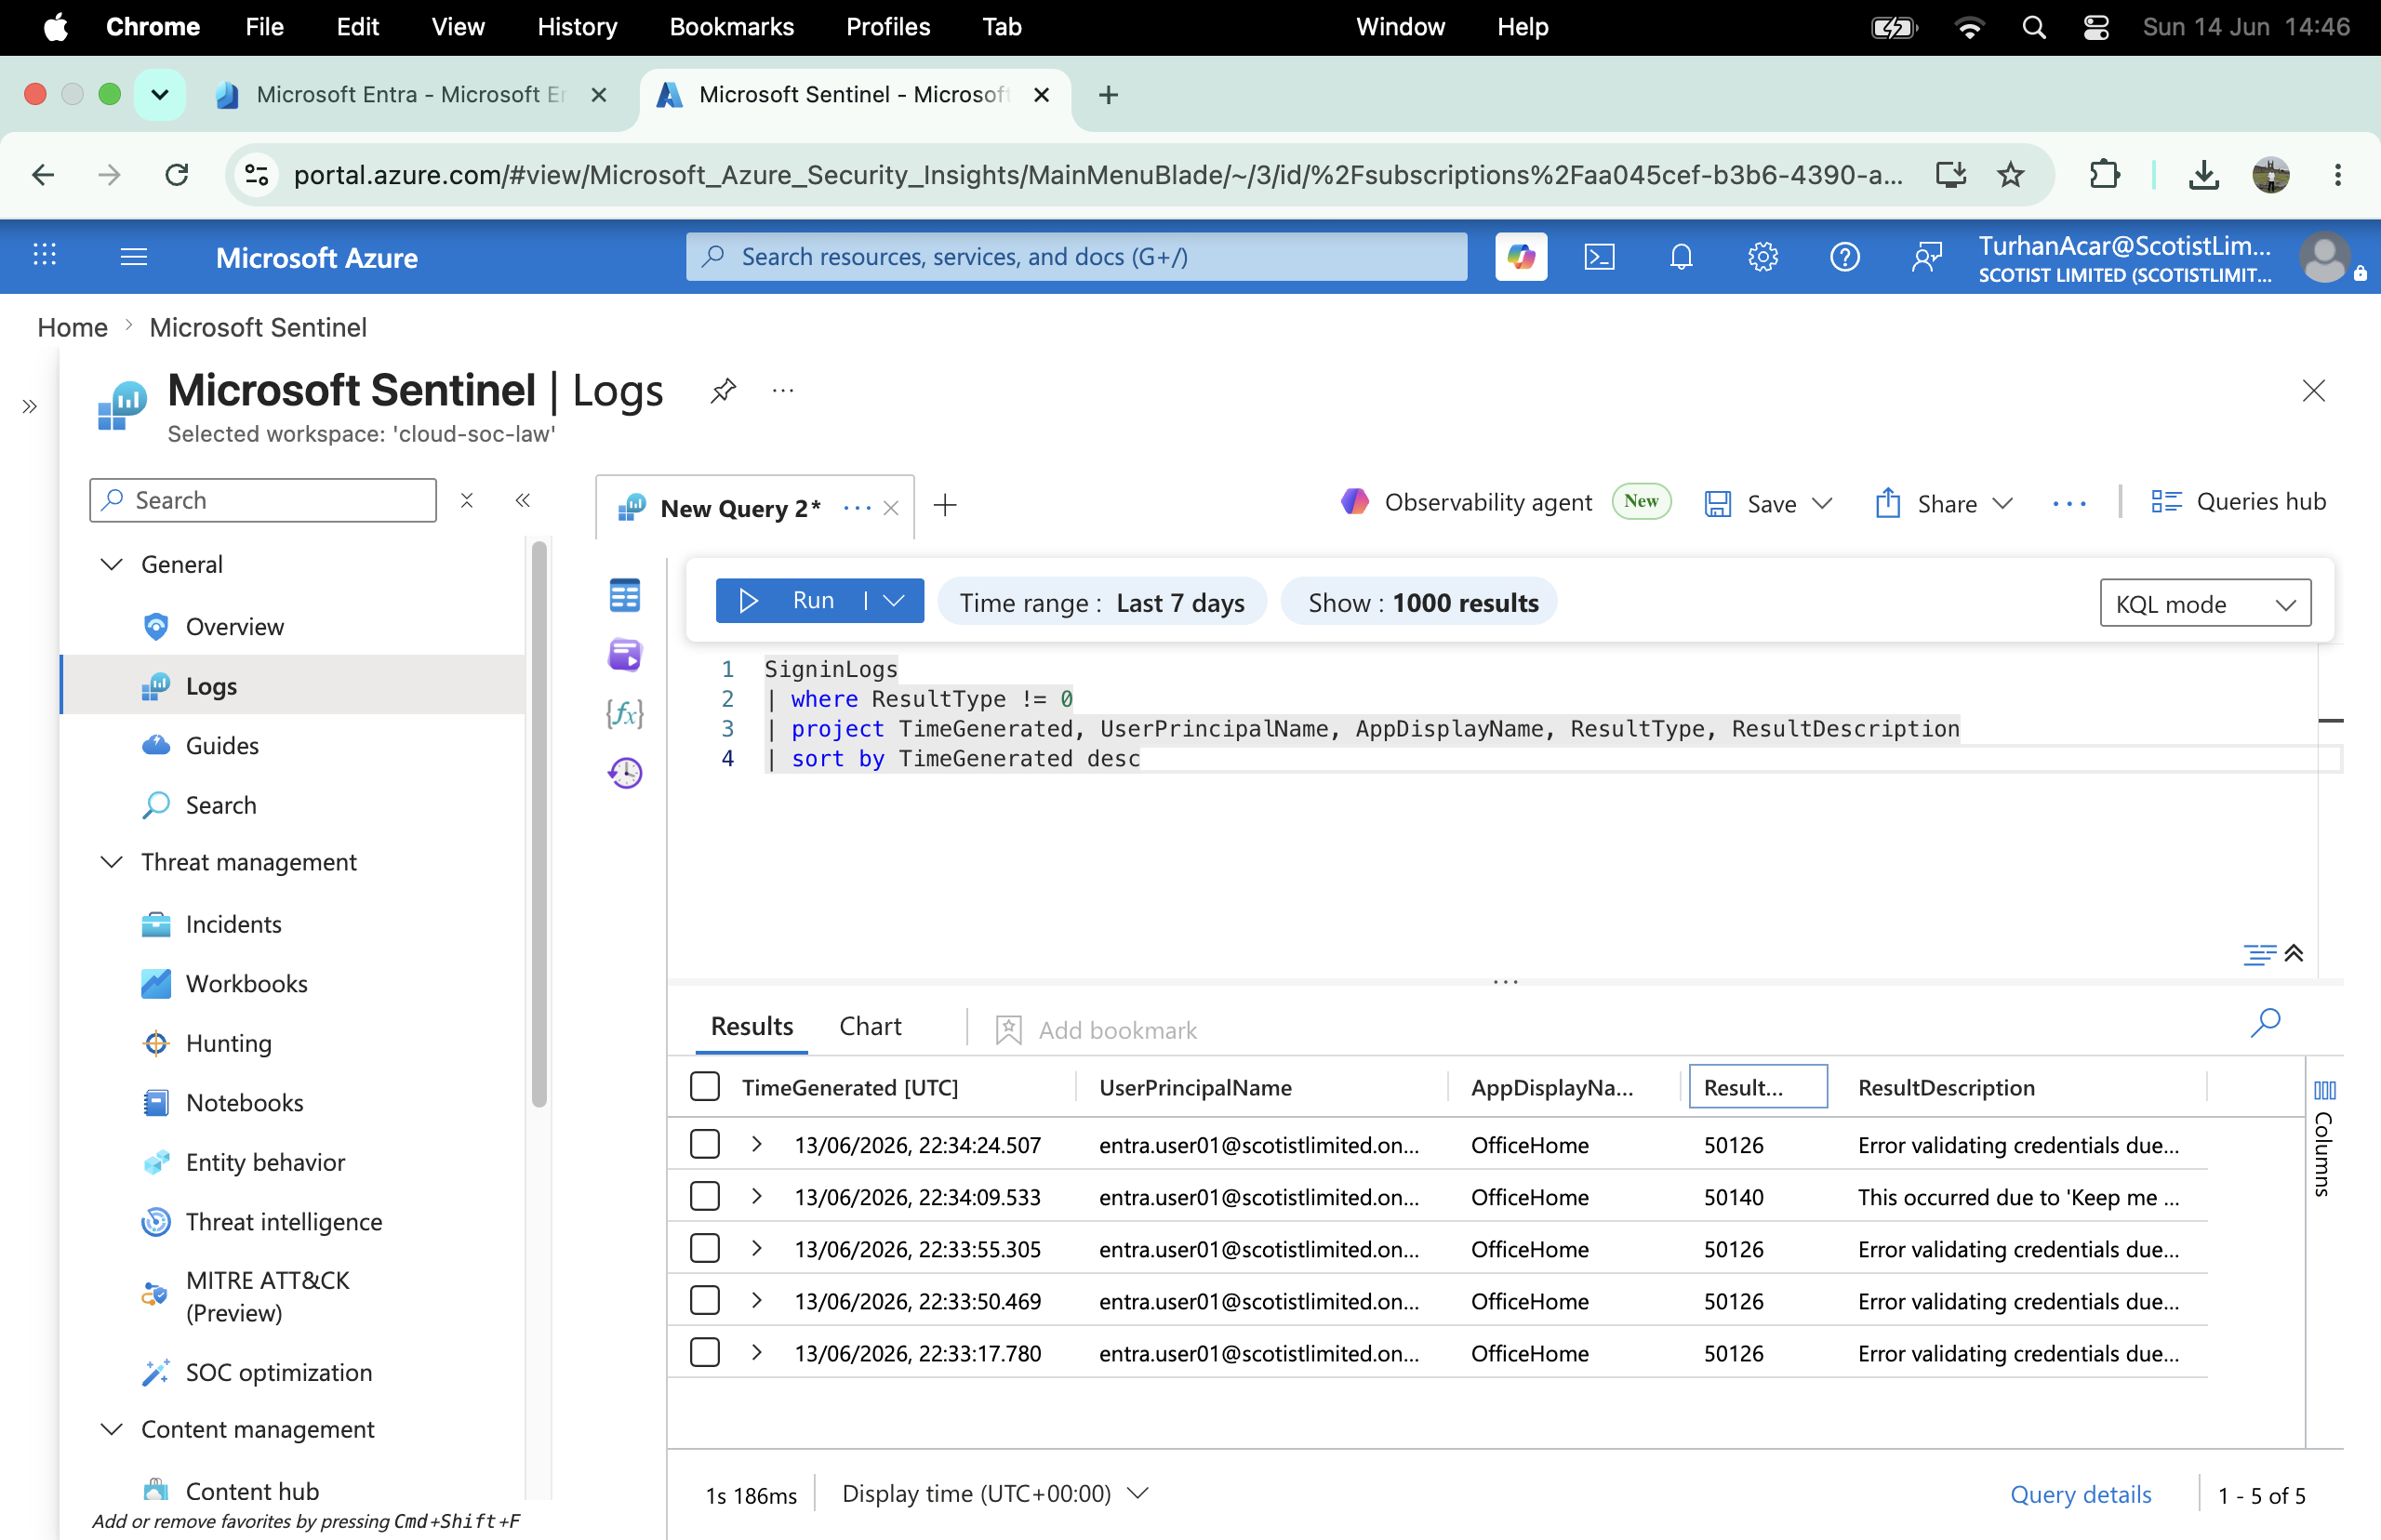Open the Columns side panel
This screenshot has height=1540, width=2381.
point(2324,1138)
